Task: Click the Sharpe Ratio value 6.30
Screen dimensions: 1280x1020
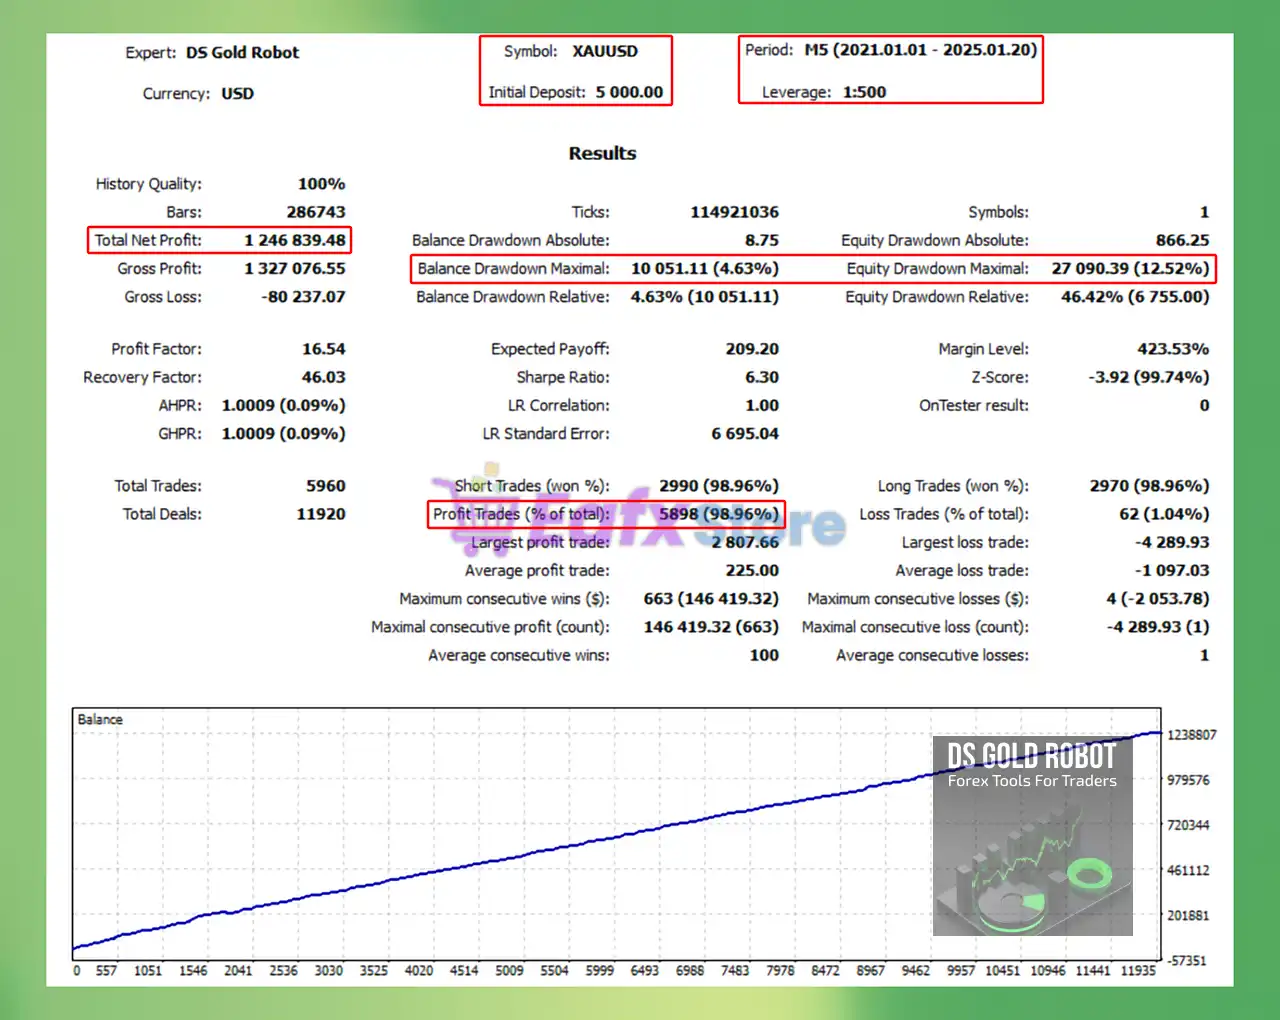Action: click(761, 377)
